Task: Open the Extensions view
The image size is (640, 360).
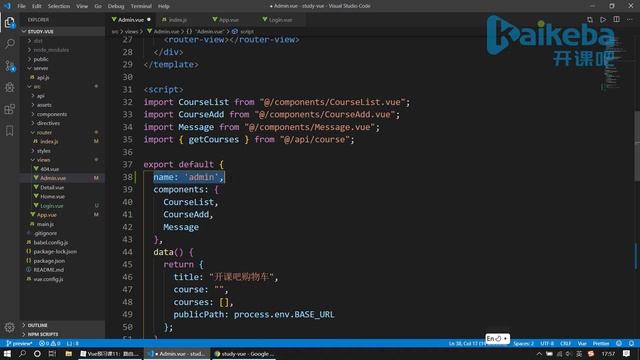Action: (x=9, y=109)
